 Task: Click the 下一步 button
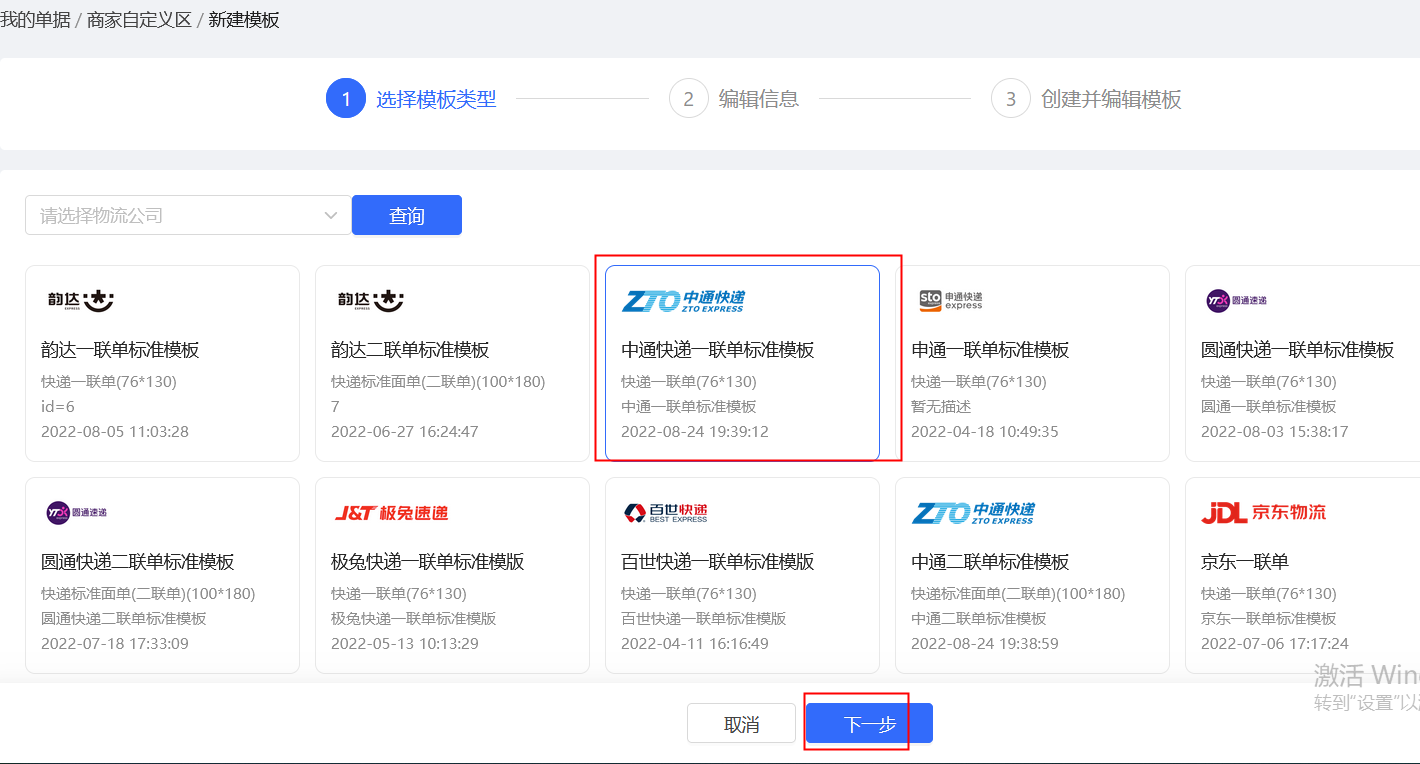point(869,724)
